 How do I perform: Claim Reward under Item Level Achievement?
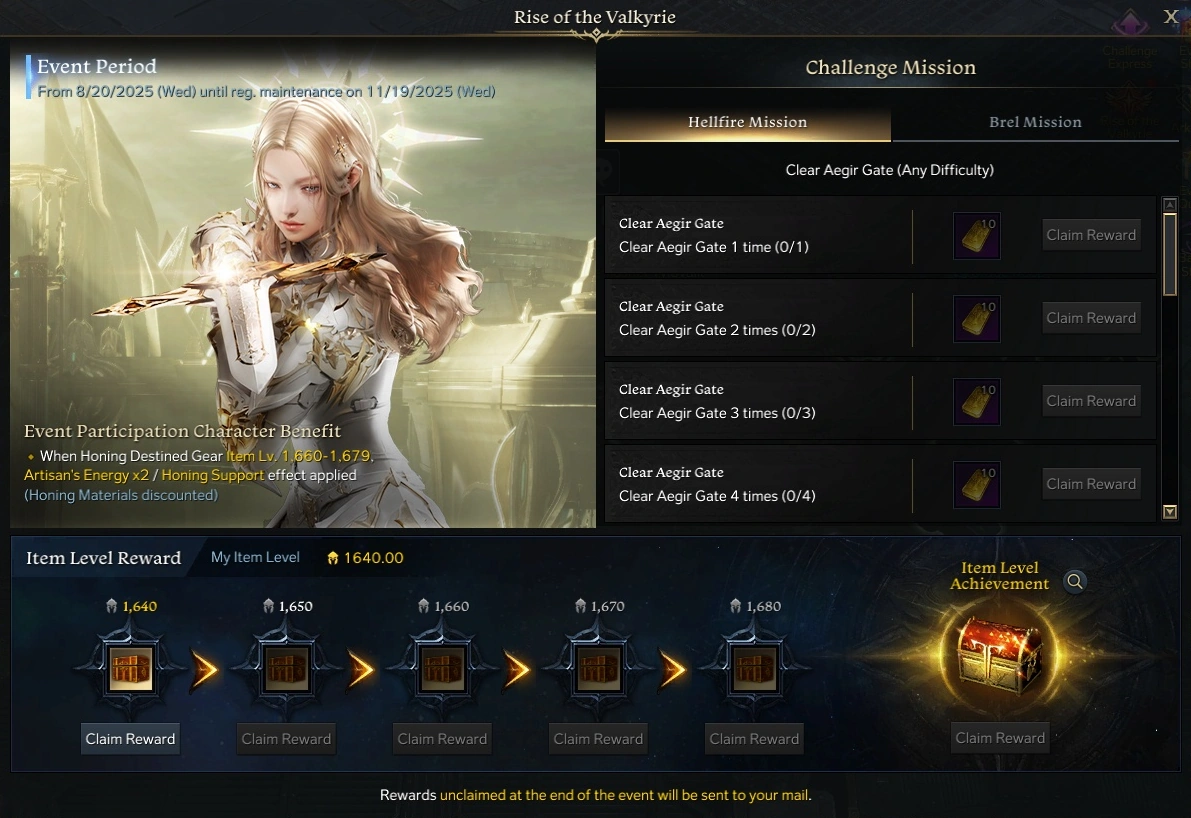pyautogui.click(x=1000, y=738)
